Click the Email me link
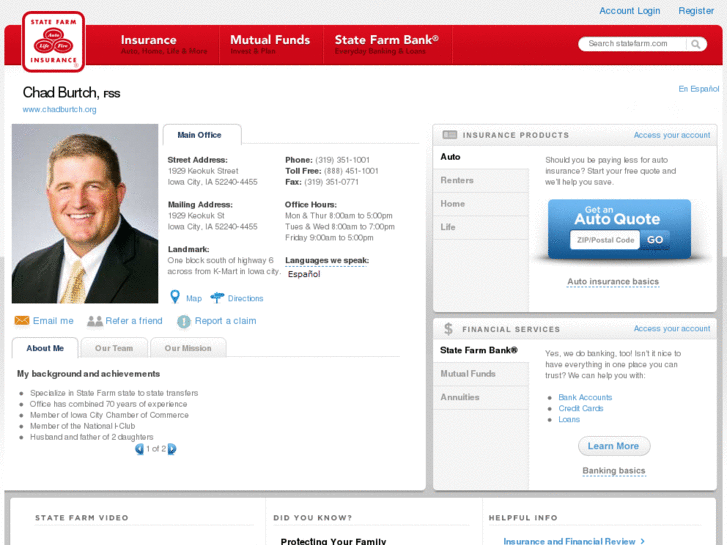Viewport: 727px width, 545px height. click(x=53, y=321)
